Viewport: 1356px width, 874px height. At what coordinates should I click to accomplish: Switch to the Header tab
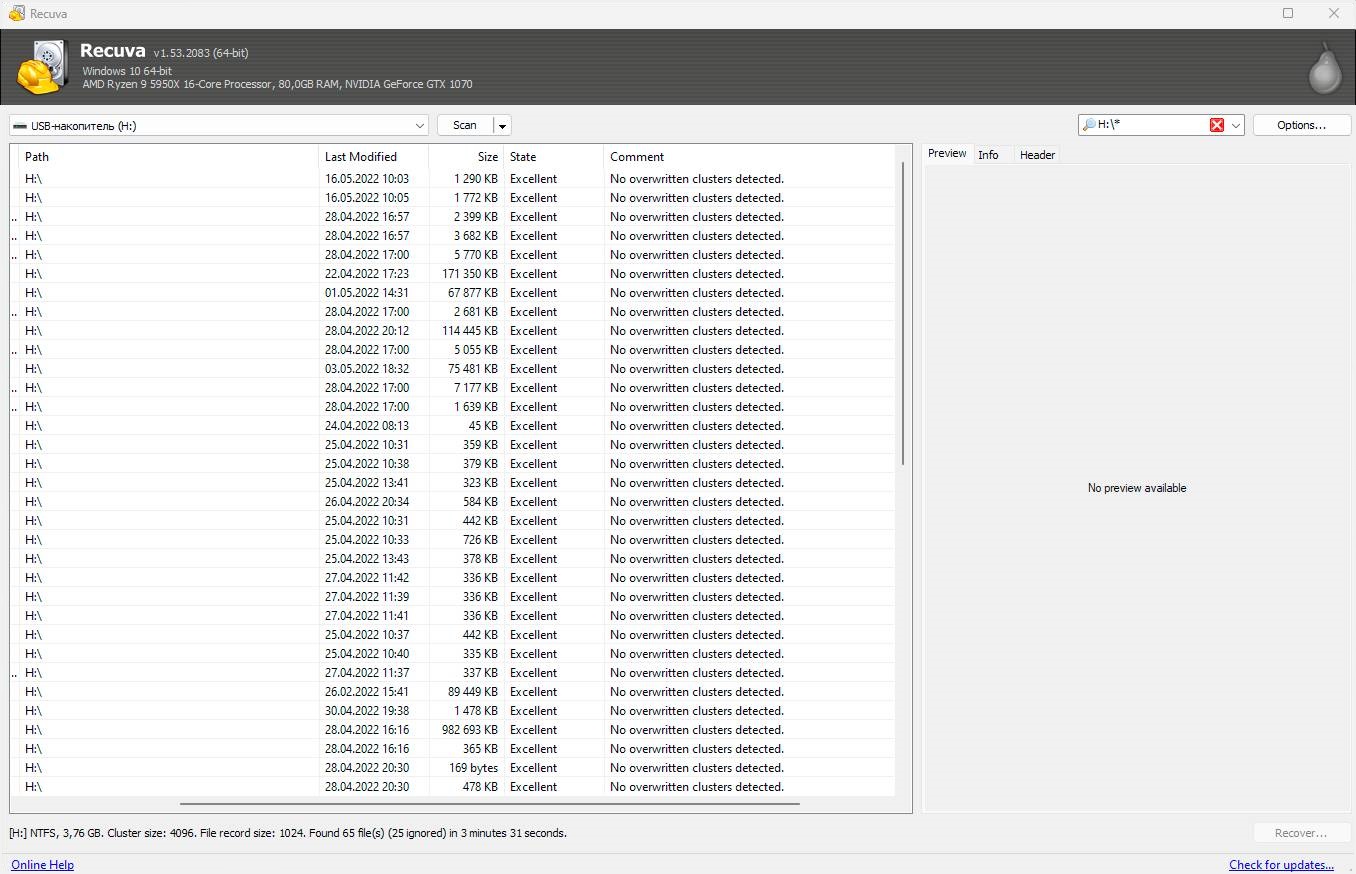(x=1037, y=155)
